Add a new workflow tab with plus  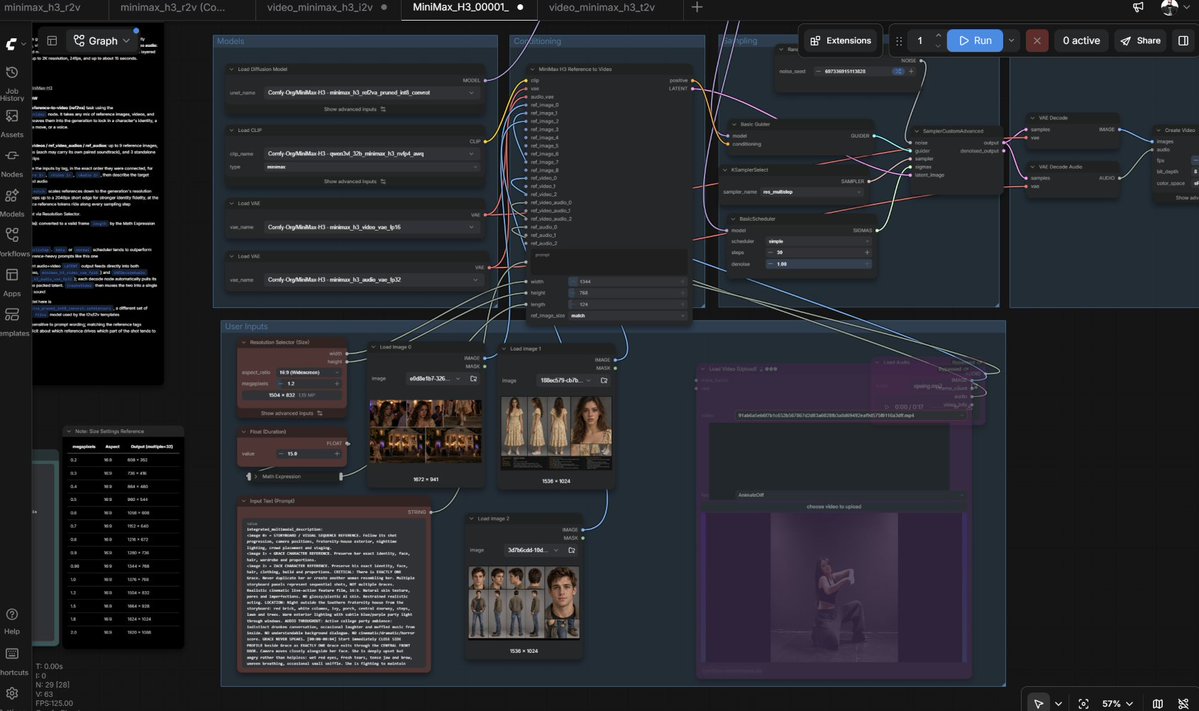tap(697, 8)
